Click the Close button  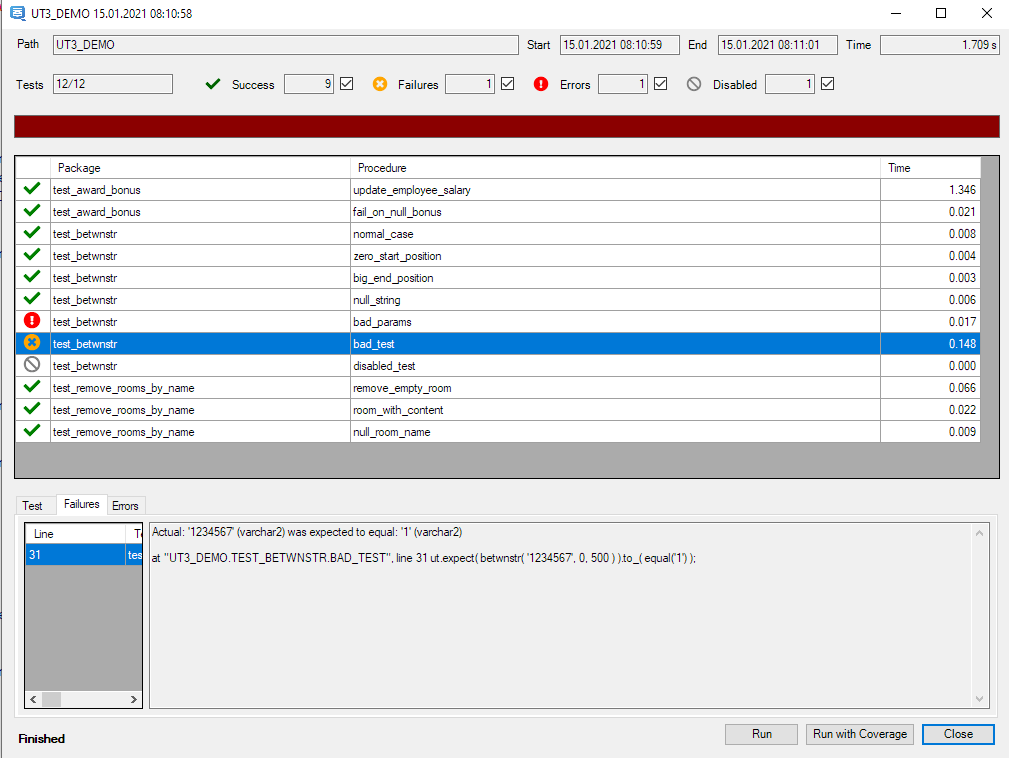point(958,734)
